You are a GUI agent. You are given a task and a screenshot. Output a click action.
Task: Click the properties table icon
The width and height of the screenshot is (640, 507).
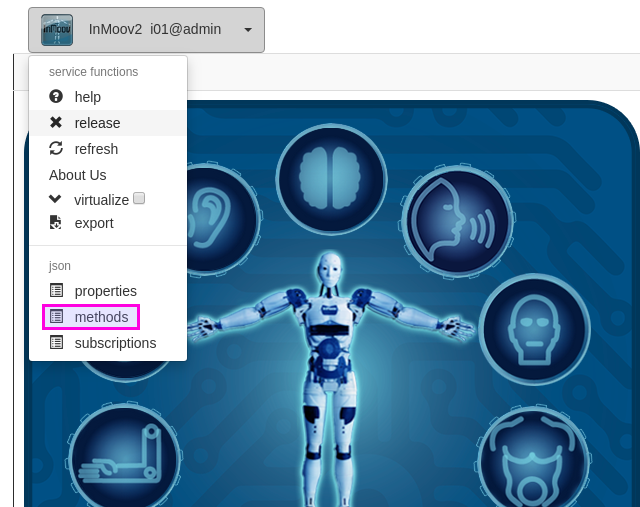click(x=56, y=291)
